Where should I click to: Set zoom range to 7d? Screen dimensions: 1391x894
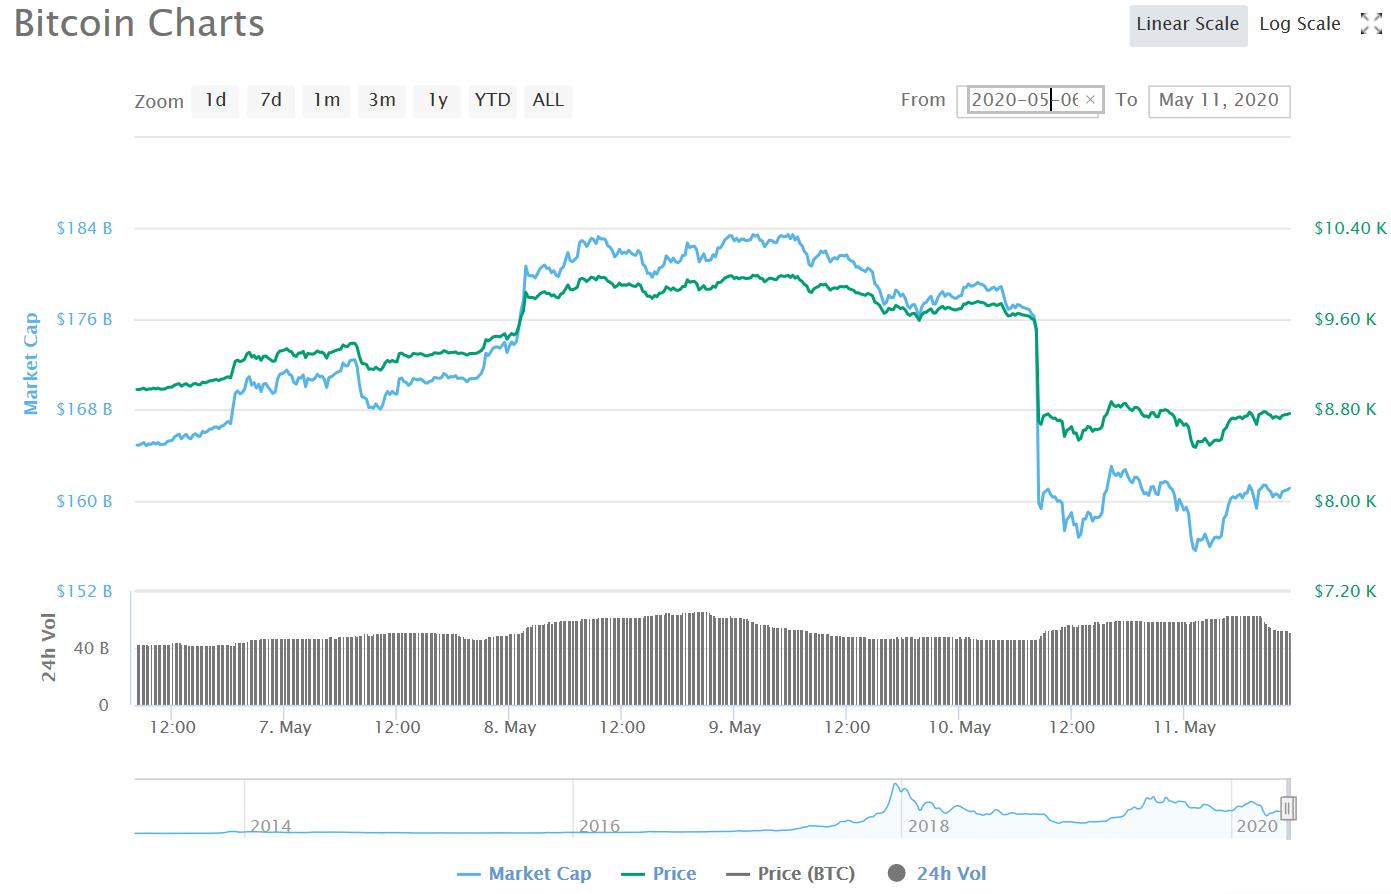tap(270, 100)
